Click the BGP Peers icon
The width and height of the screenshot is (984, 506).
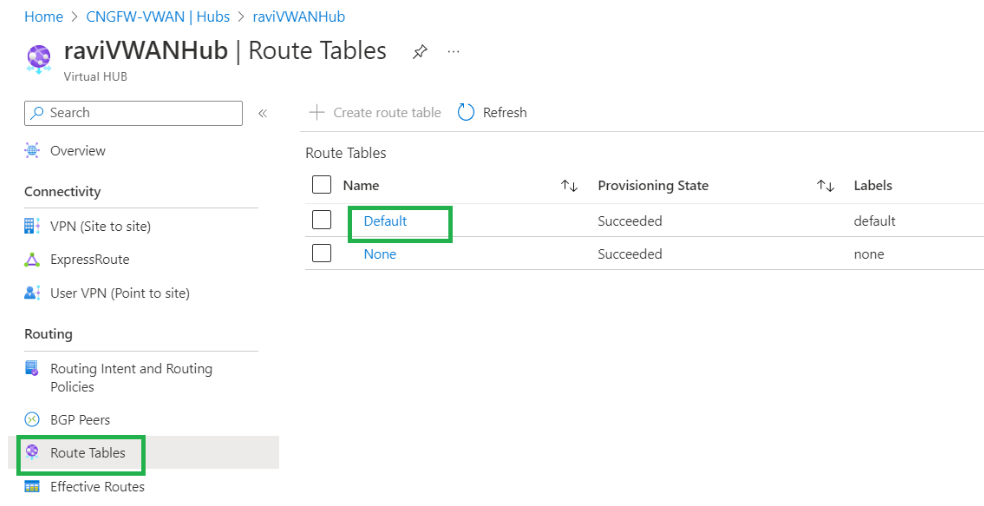coord(32,420)
